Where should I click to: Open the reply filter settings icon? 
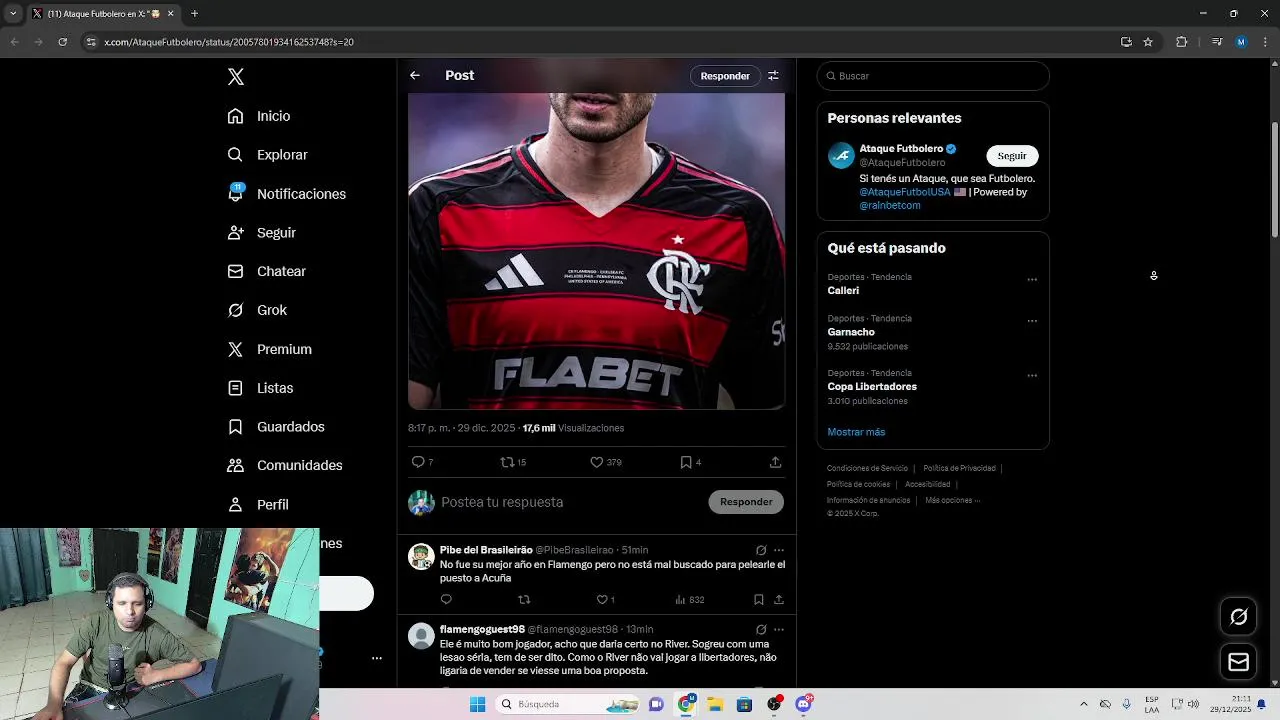[x=773, y=76]
